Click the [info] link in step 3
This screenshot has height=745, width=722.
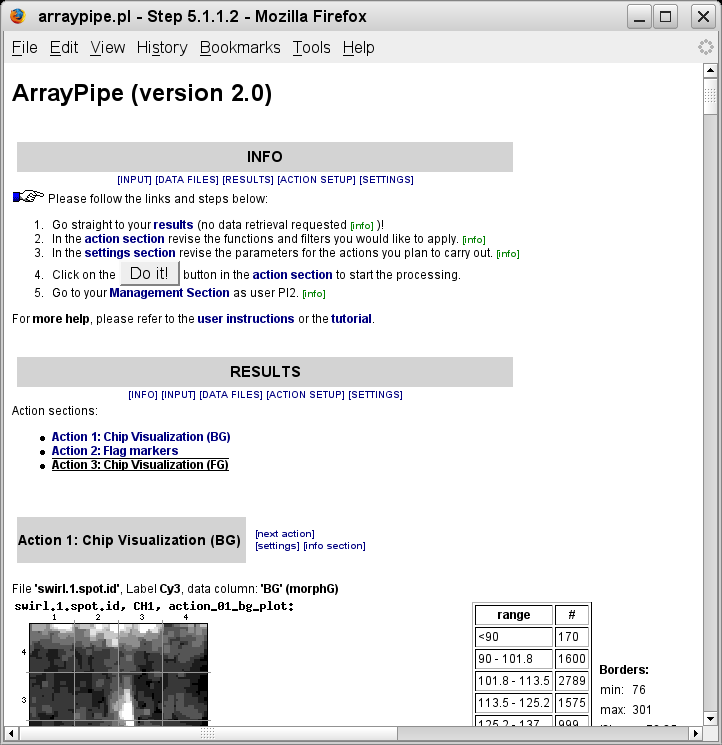[508, 254]
